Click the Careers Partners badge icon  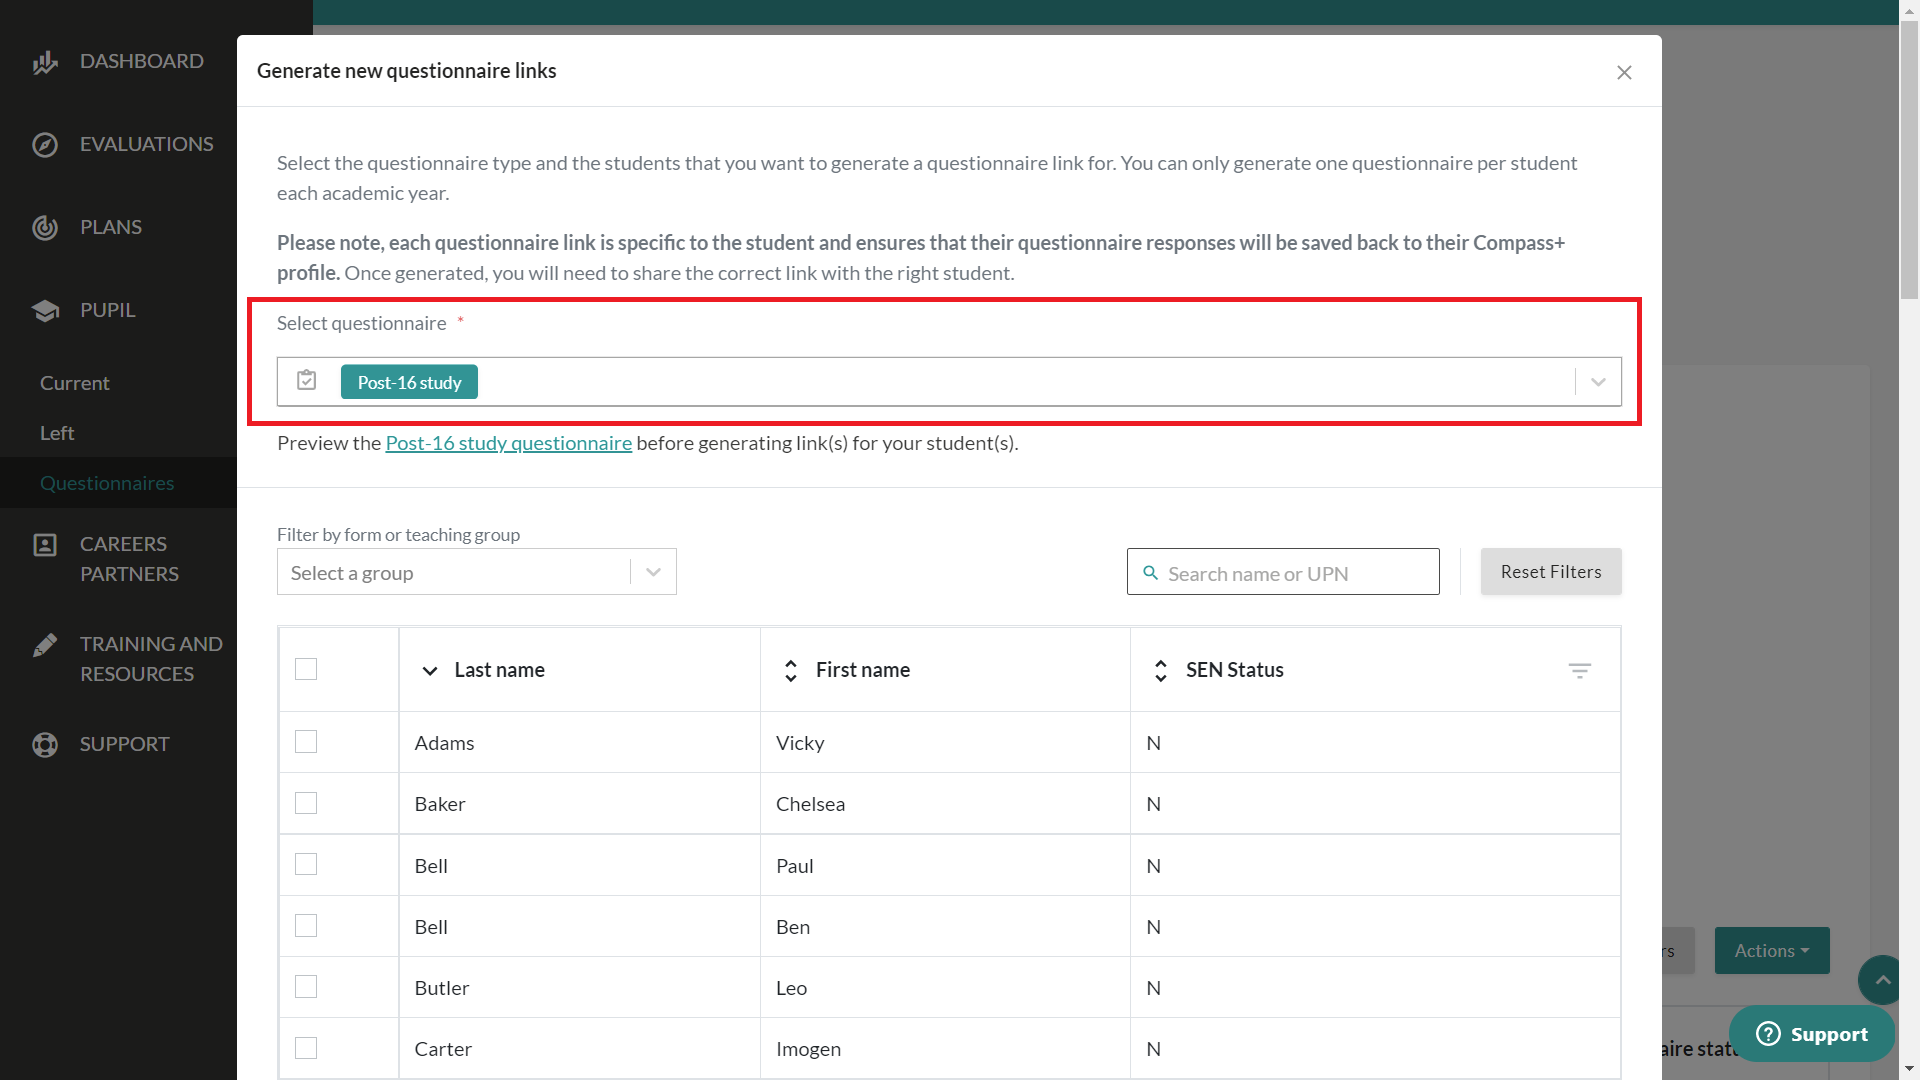point(45,545)
